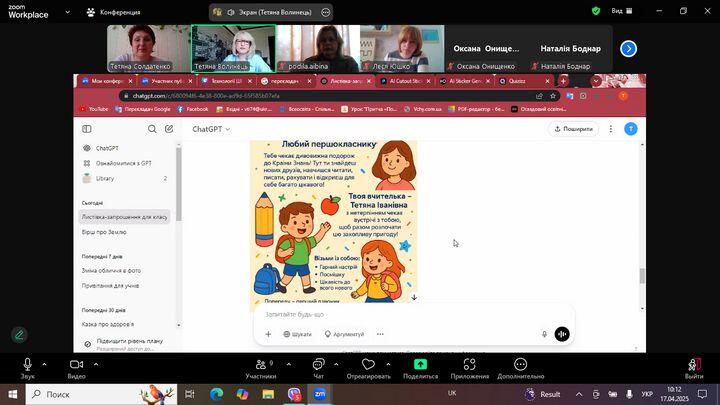Open the Перекладач Google bookmark
Image resolution: width=720 pixels, height=405 pixels.
(x=143, y=109)
